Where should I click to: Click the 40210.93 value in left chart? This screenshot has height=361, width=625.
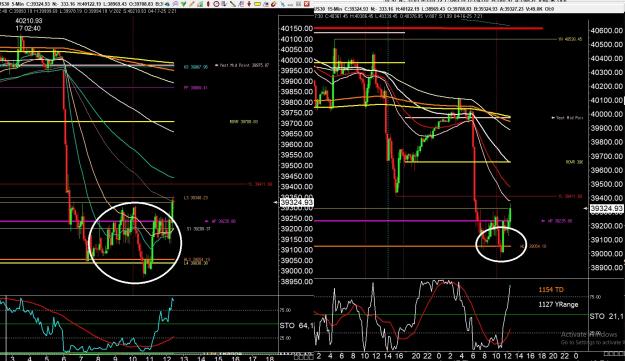pyautogui.click(x=29, y=21)
